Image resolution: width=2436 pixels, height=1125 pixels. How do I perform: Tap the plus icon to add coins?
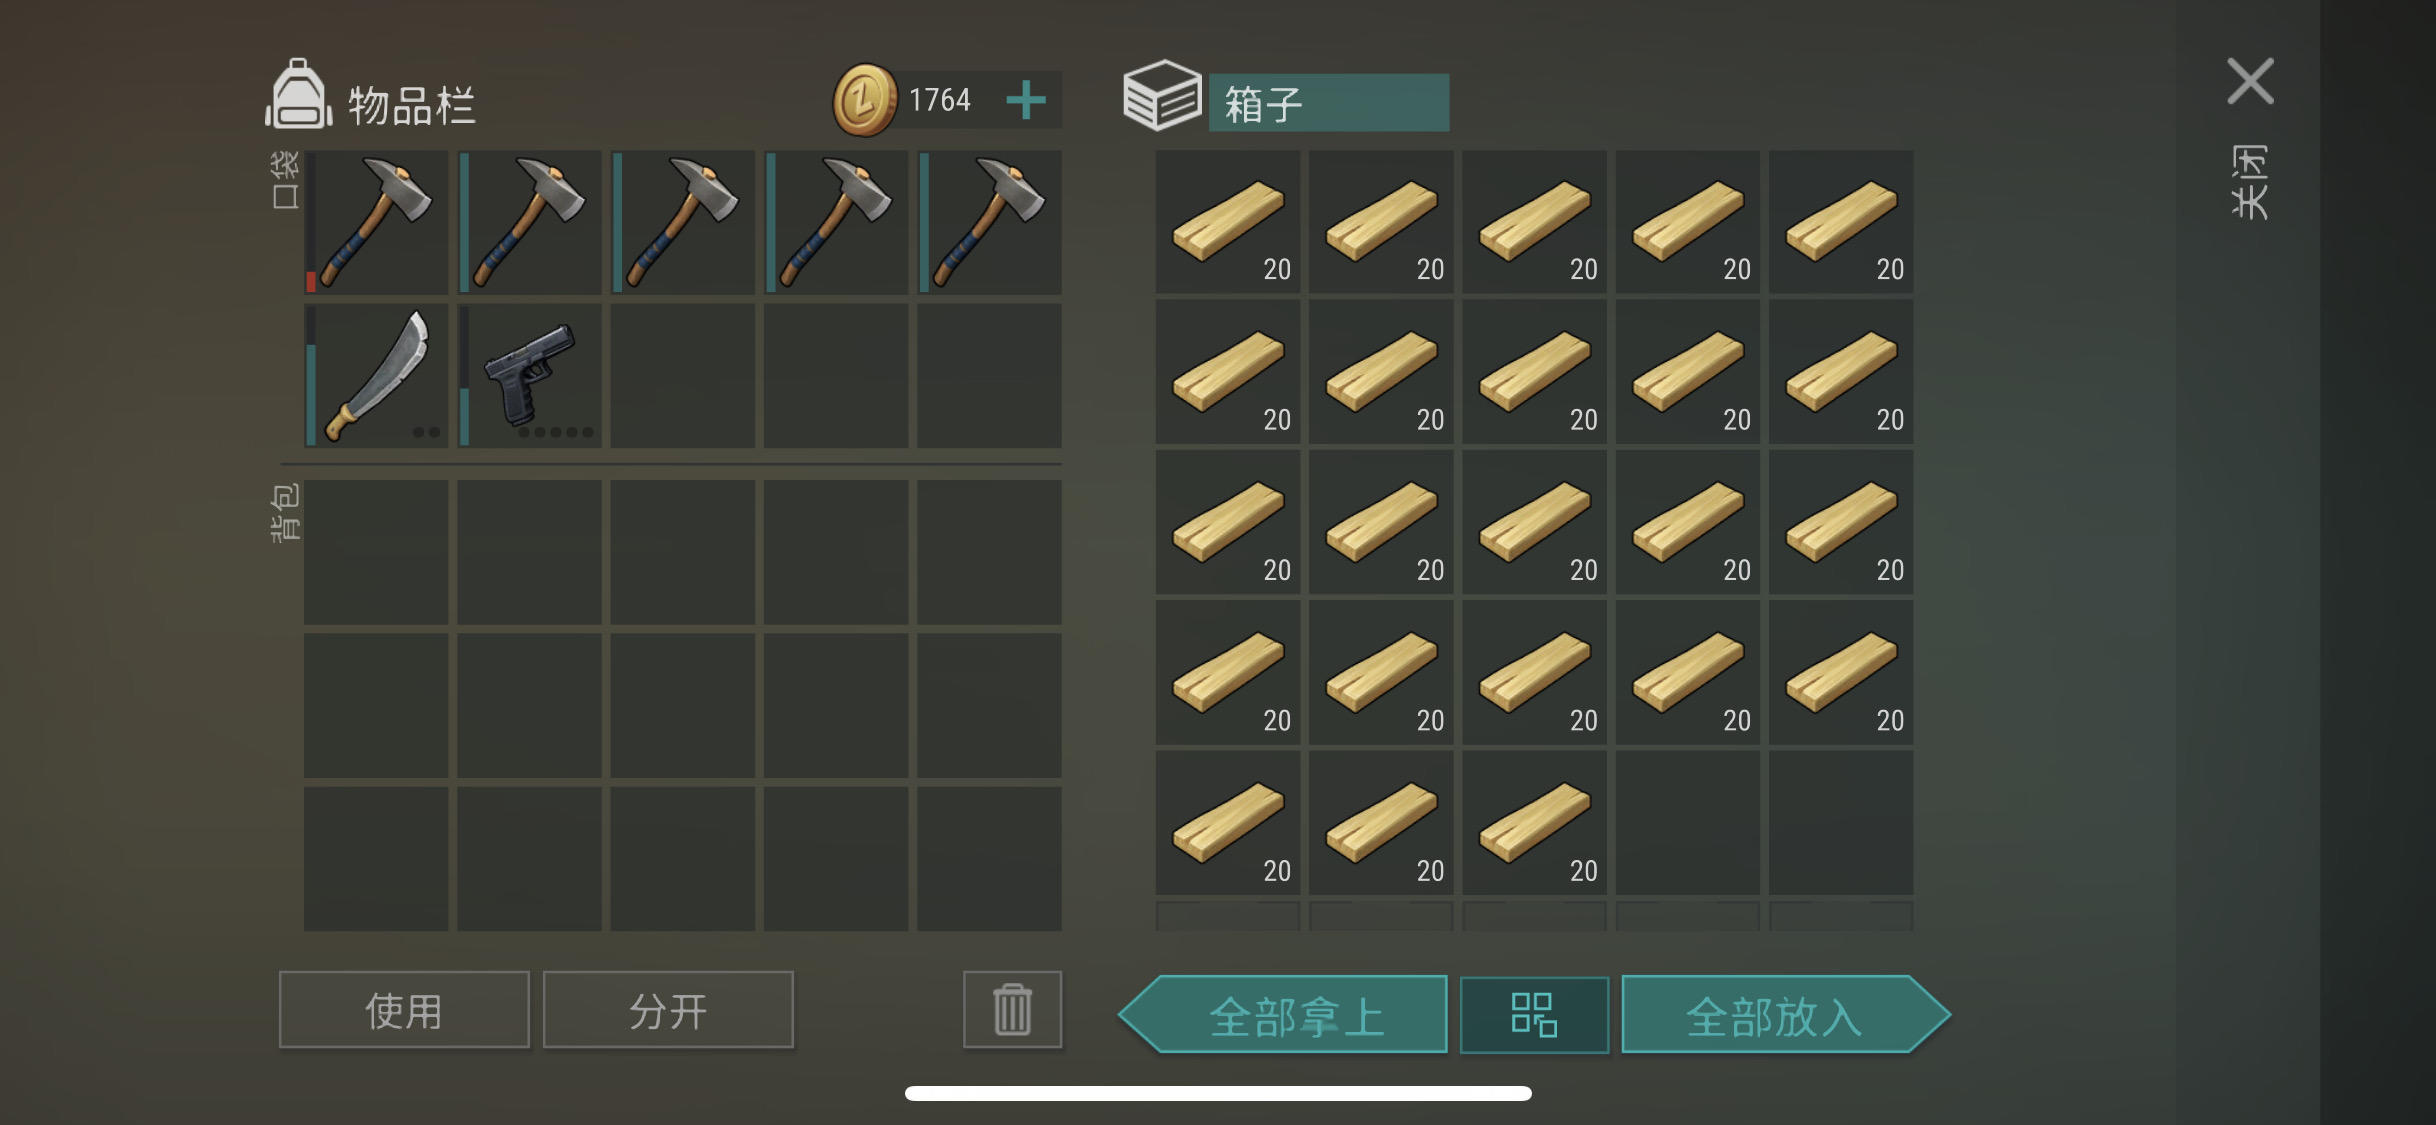point(1025,100)
